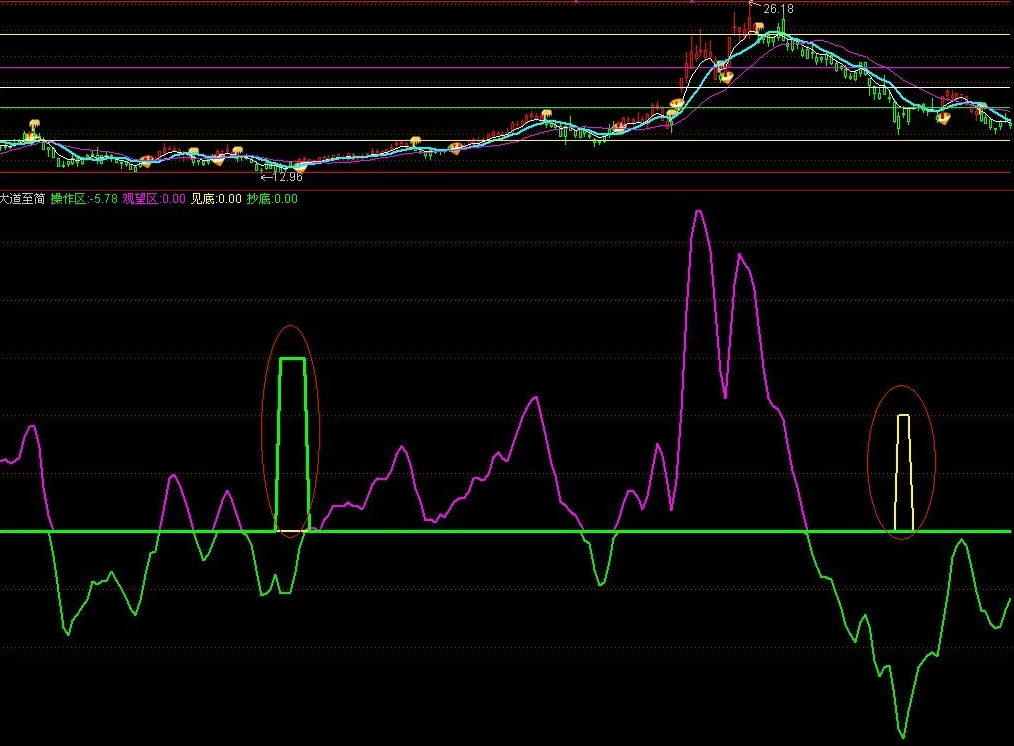
Task: Click the top of the red-circled green spike
Action: click(x=291, y=358)
